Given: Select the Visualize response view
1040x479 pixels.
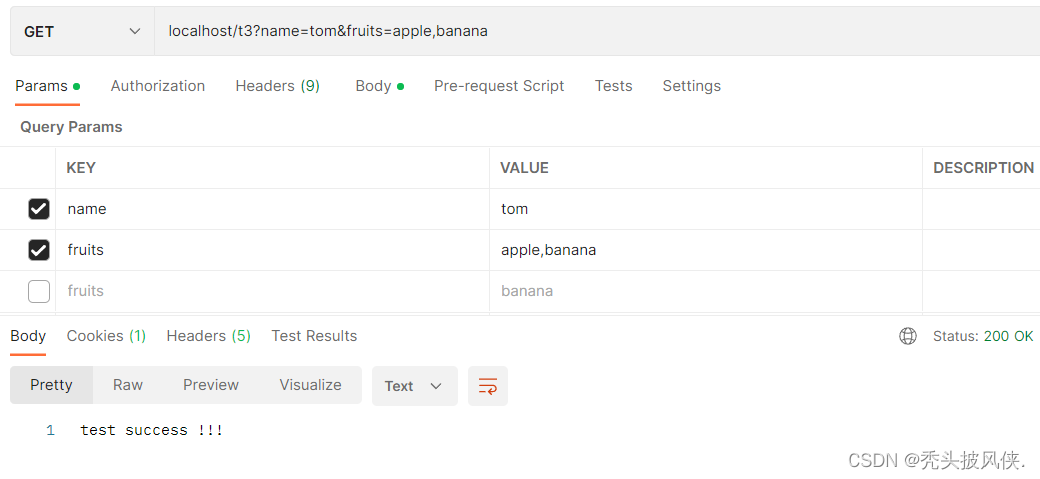Looking at the screenshot, I should (x=310, y=385).
